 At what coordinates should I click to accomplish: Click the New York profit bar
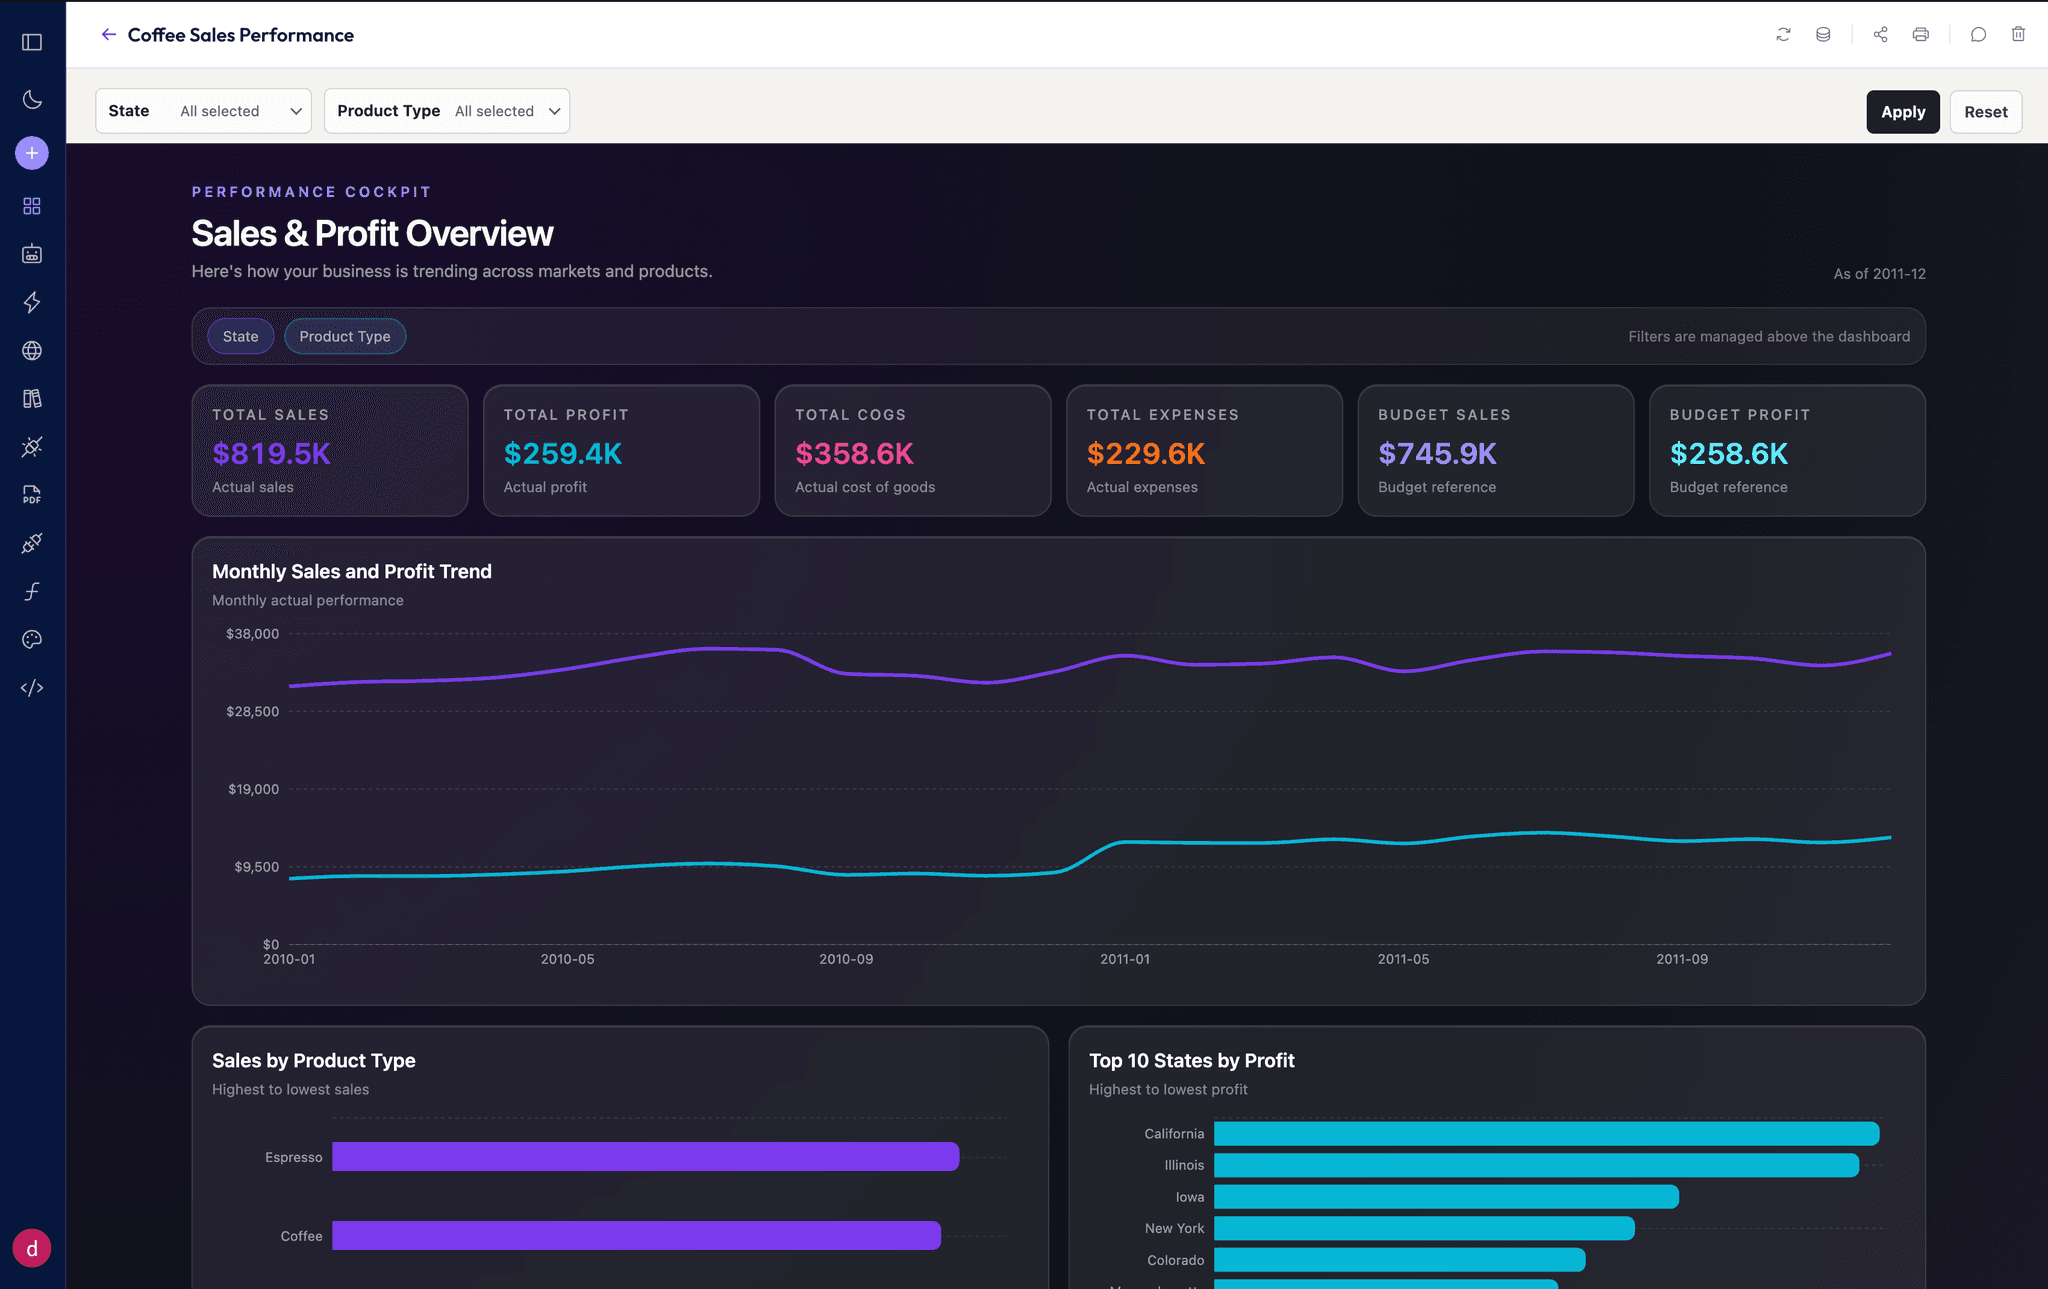click(x=1424, y=1228)
